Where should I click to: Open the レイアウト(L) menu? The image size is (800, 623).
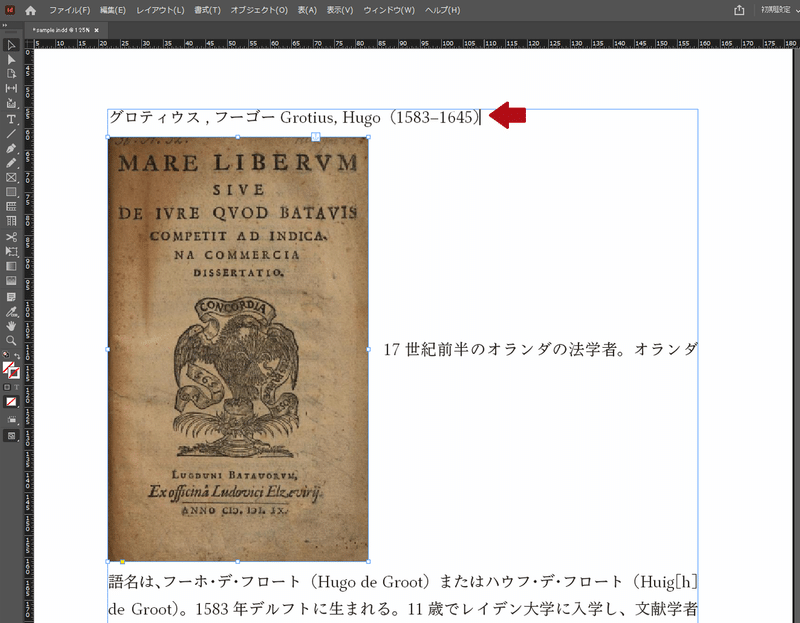(160, 10)
